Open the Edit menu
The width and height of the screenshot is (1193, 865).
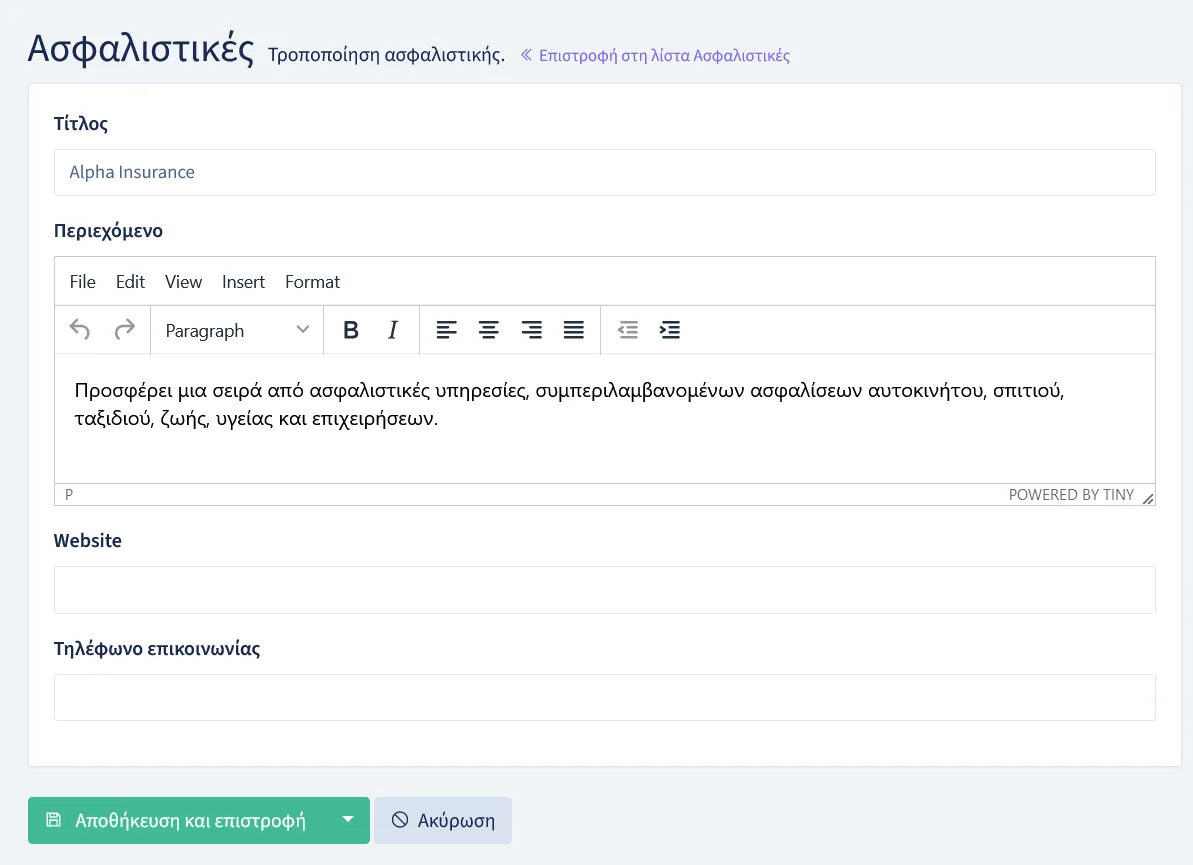pos(130,281)
